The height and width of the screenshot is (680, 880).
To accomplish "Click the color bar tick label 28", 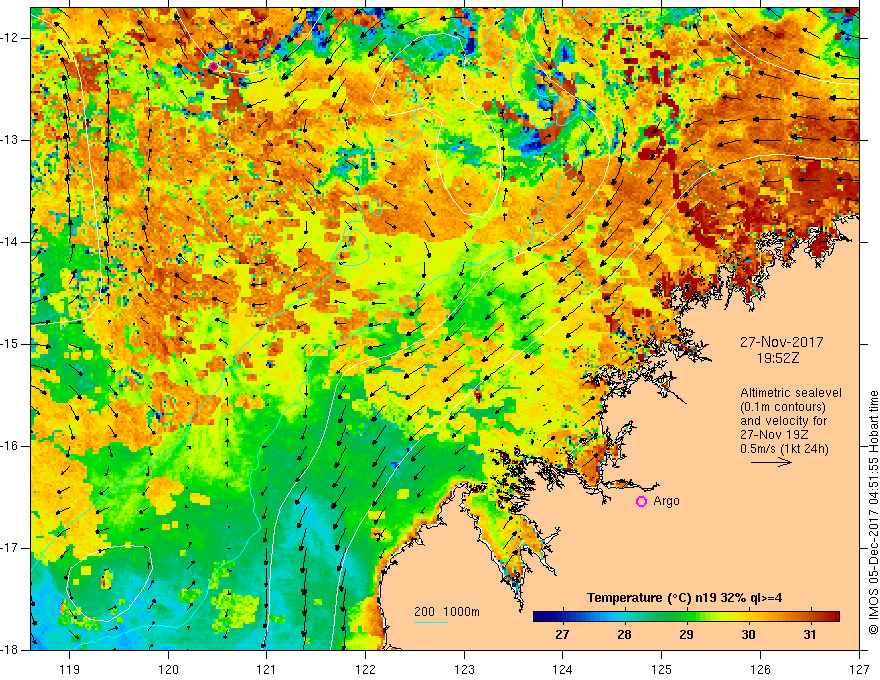I will point(624,635).
